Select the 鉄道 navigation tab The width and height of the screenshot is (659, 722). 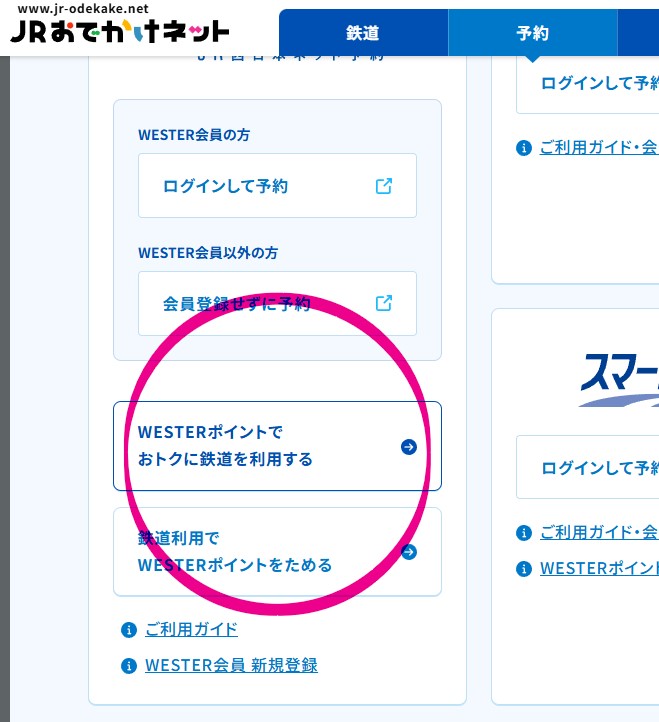pos(363,33)
